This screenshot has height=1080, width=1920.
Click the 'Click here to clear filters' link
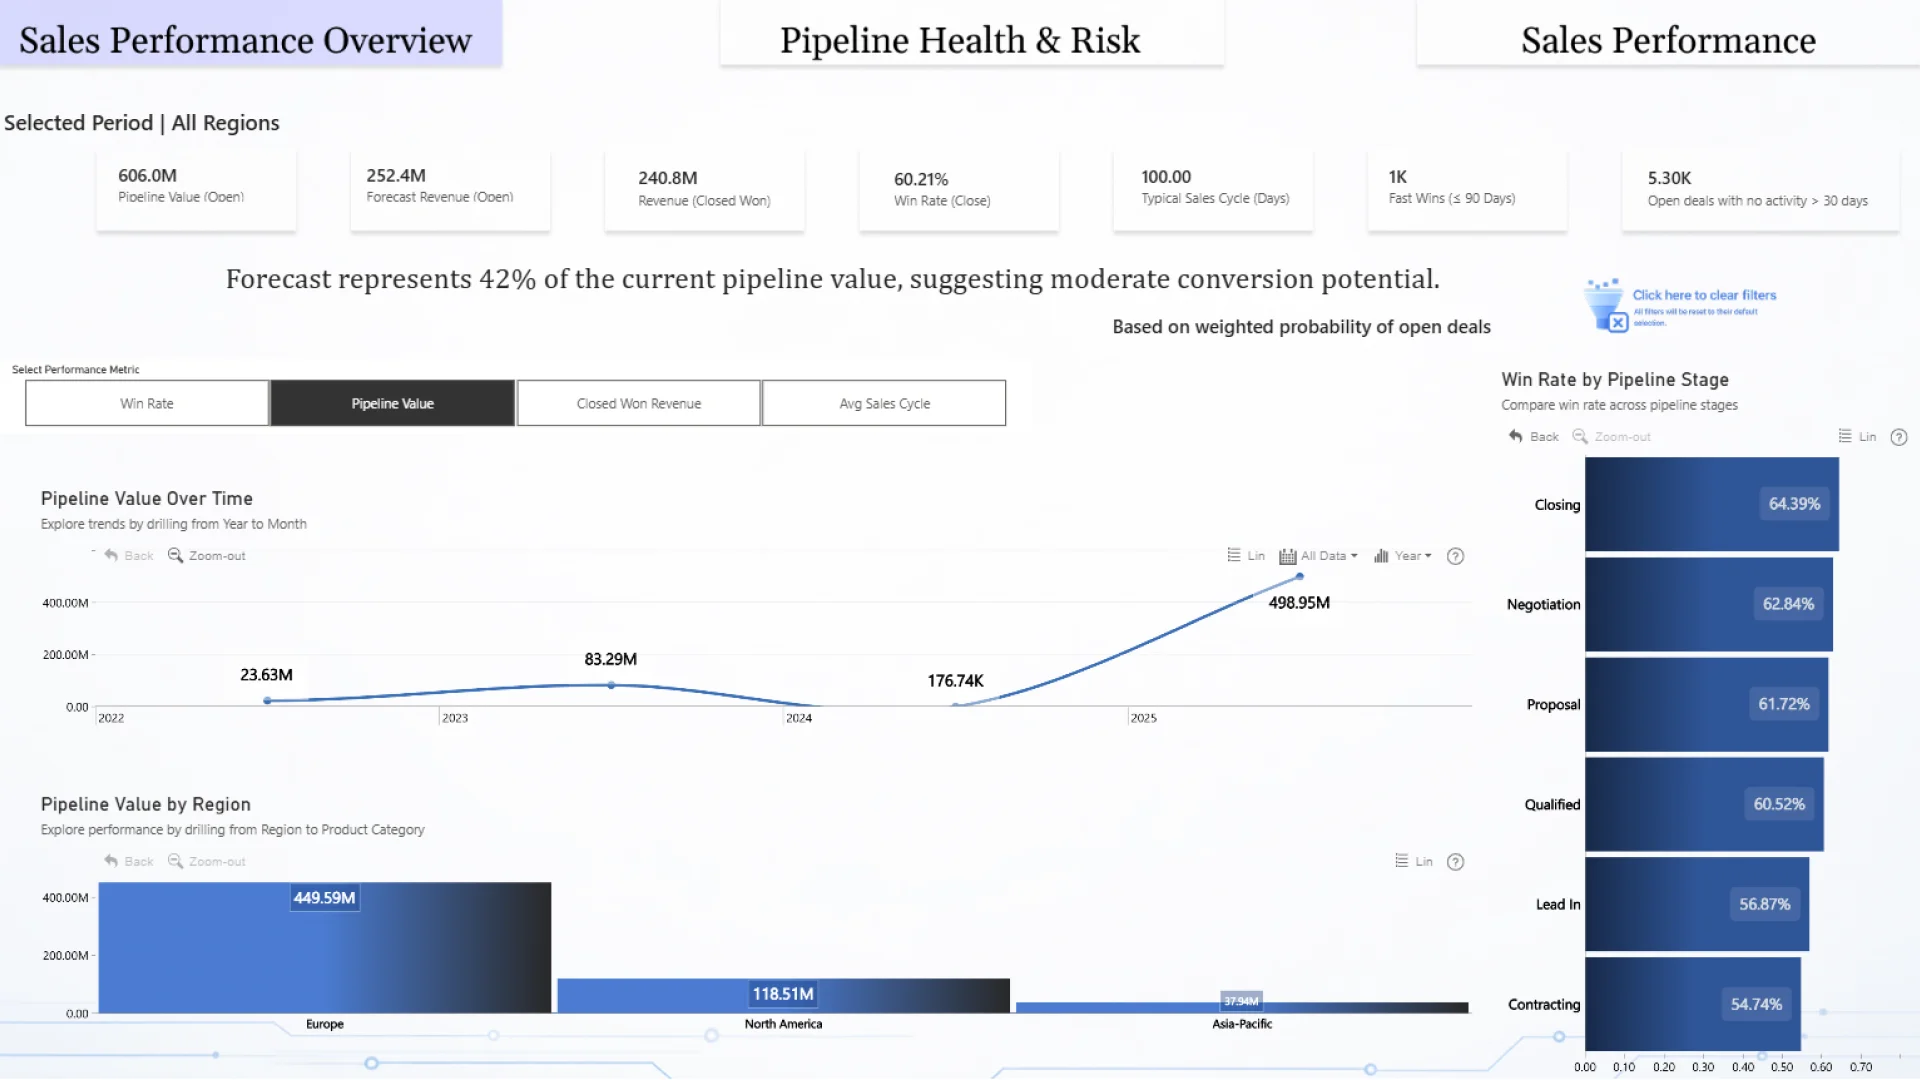tap(1704, 295)
